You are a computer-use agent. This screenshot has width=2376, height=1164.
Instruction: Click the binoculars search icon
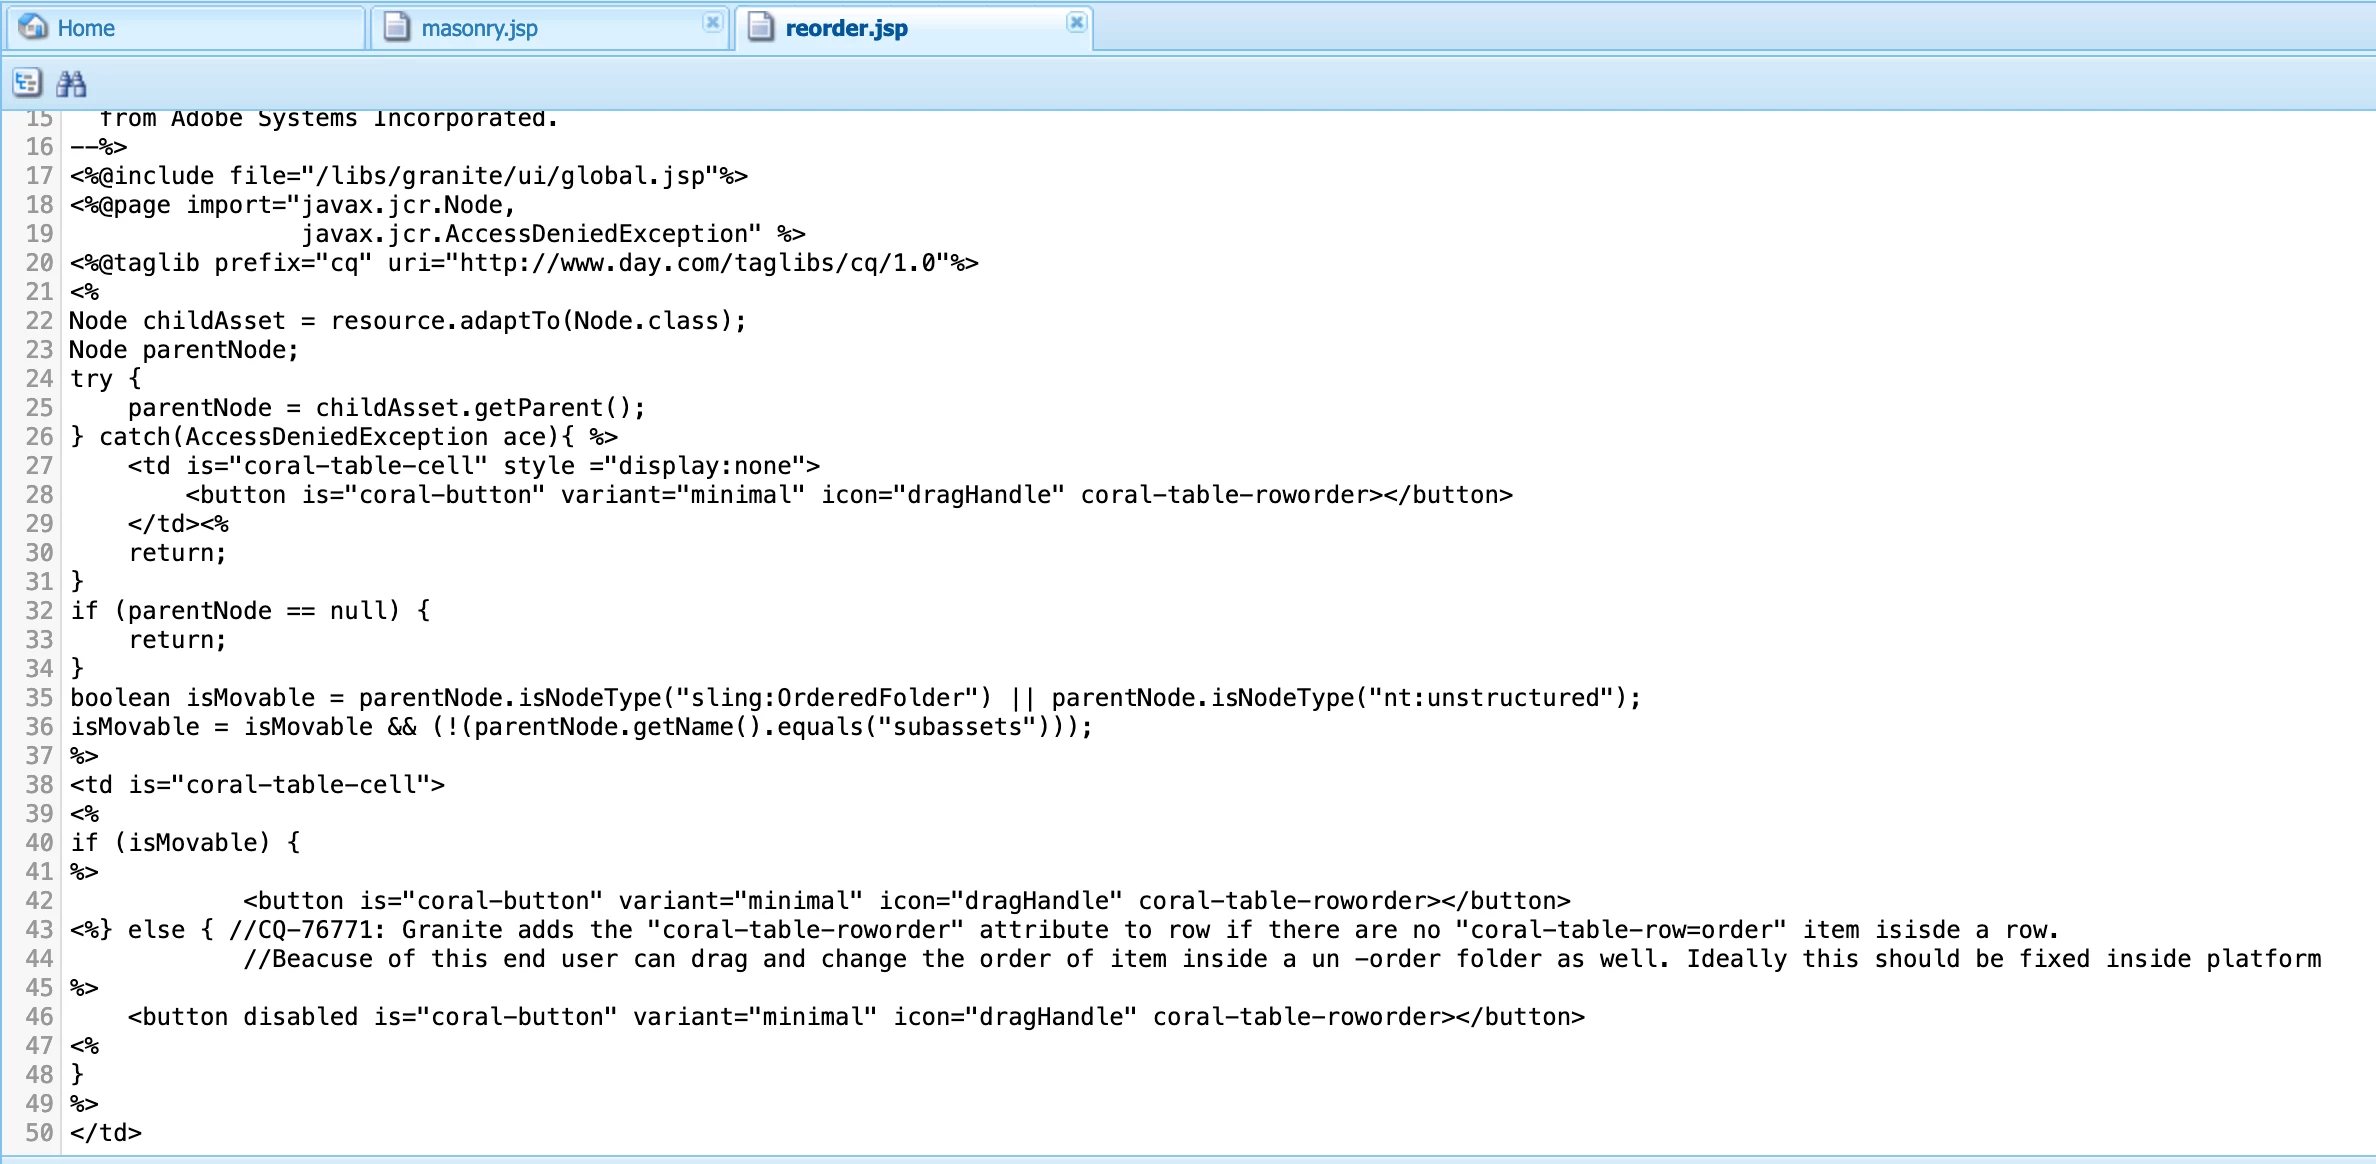point(71,83)
